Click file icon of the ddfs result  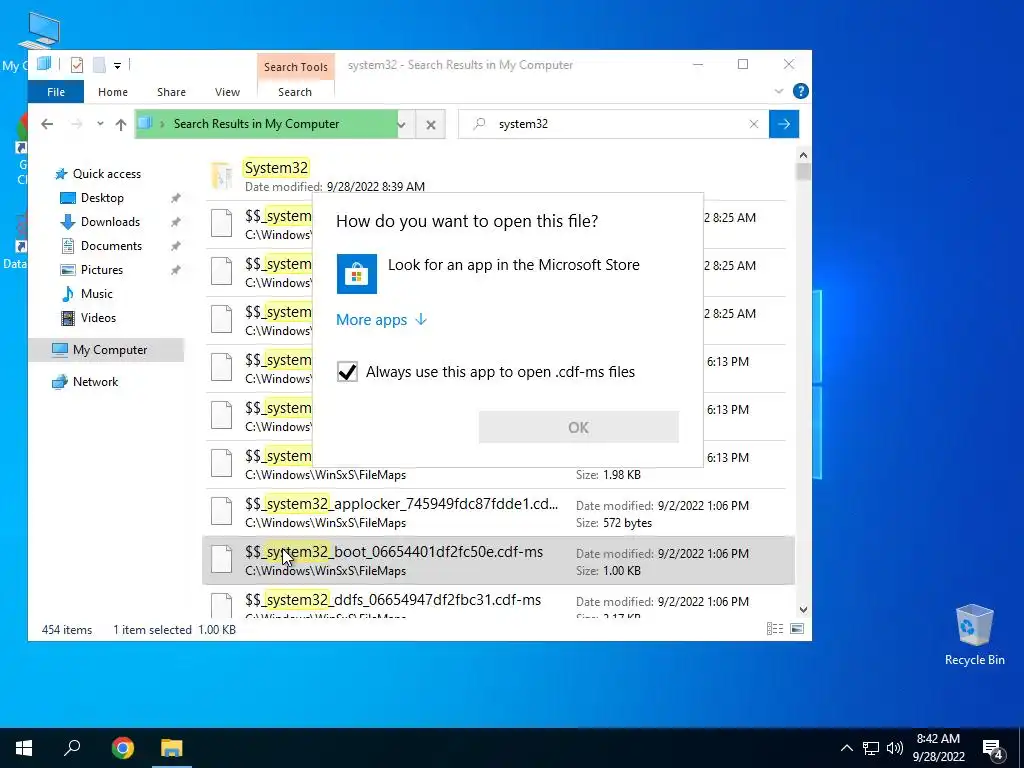point(221,605)
